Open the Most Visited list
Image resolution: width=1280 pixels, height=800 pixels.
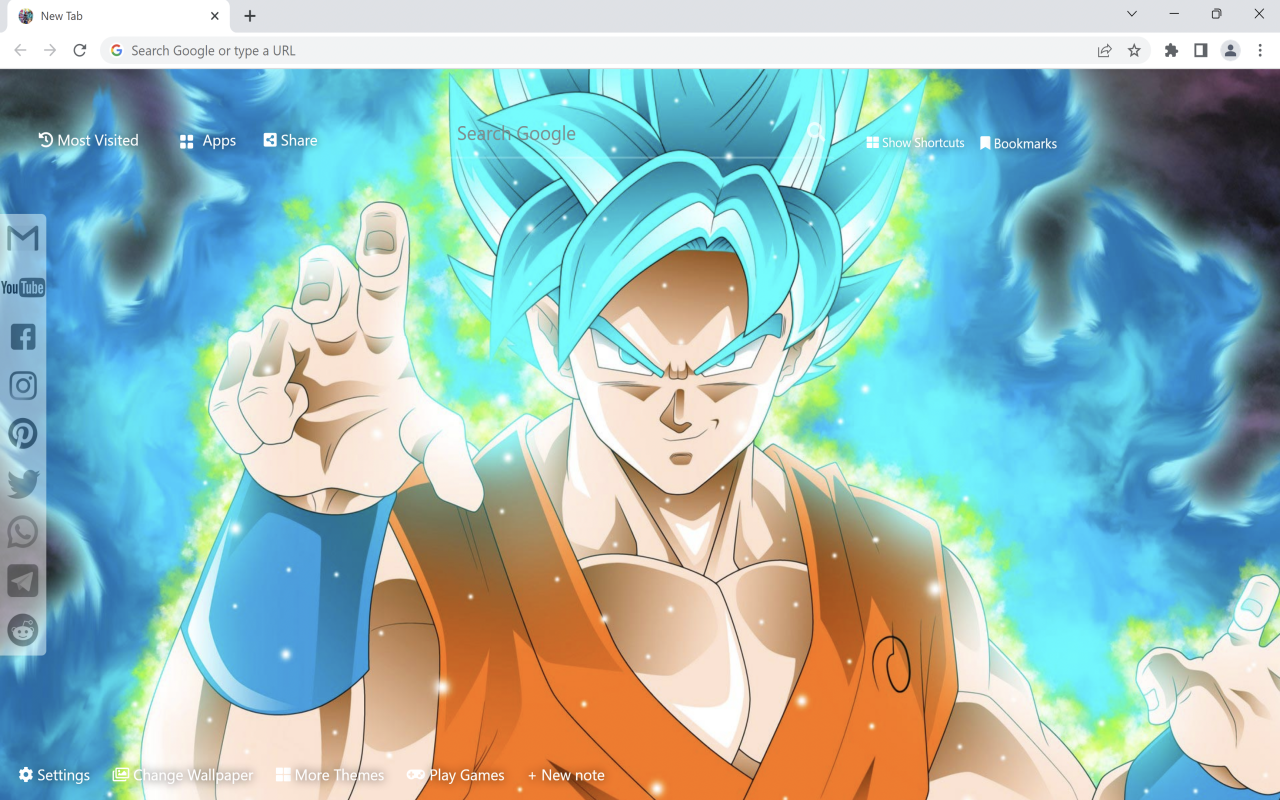[x=88, y=140]
